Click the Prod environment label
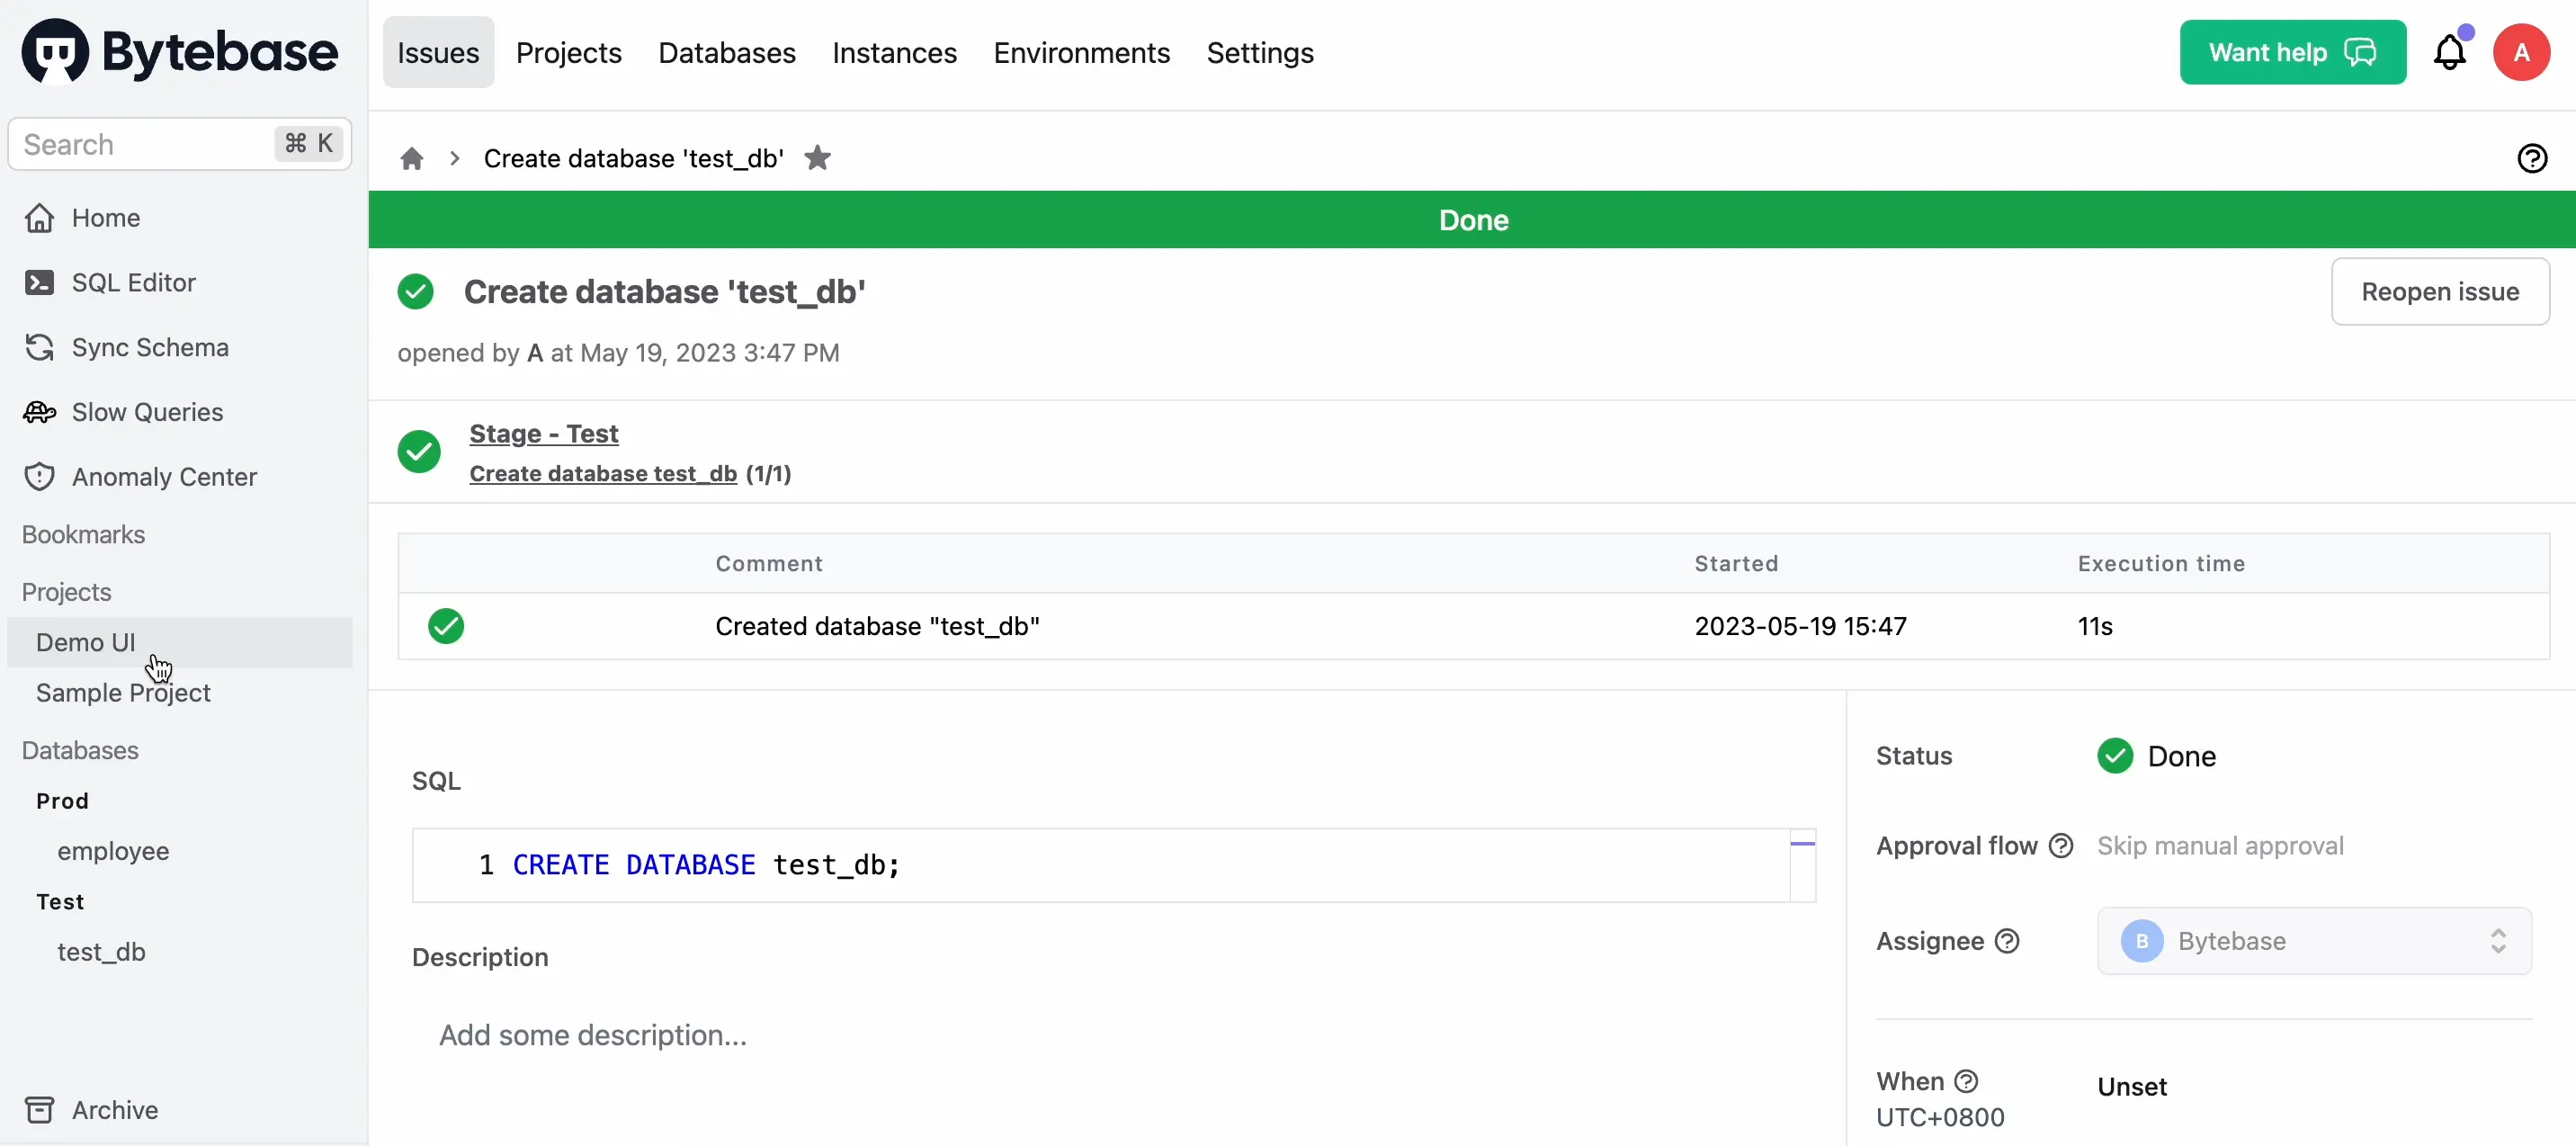Viewport: 2576px width, 1146px height. [x=62, y=801]
